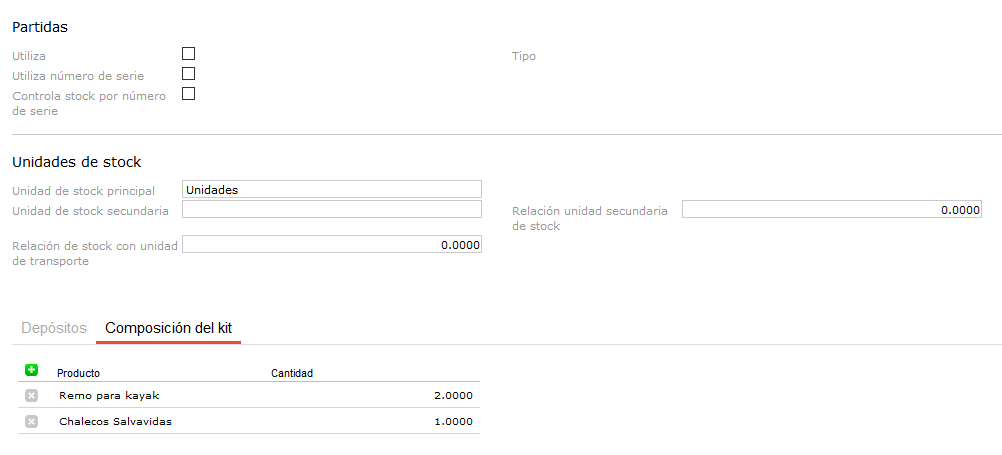Select Remo para kayak product cell
Viewport: 1002px width, 455px height.
point(109,396)
